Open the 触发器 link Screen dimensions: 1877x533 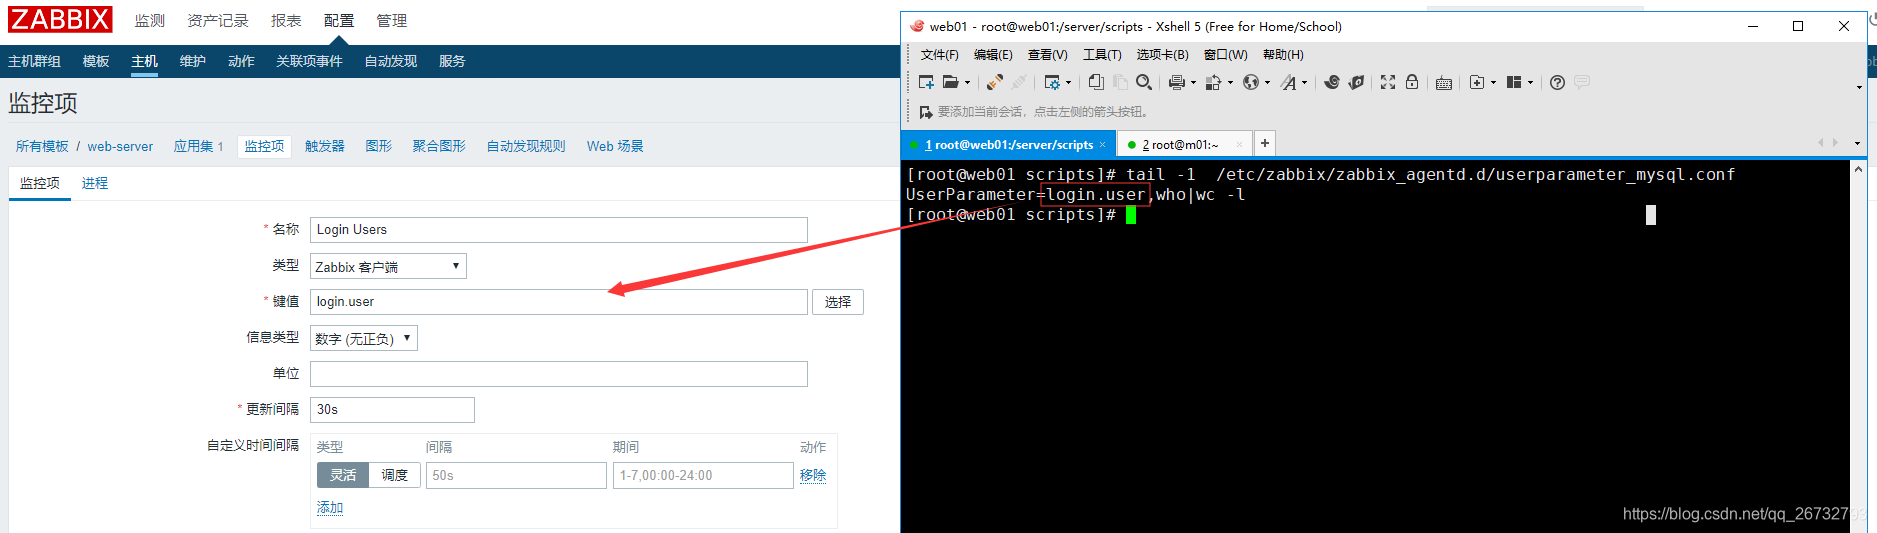[x=325, y=146]
